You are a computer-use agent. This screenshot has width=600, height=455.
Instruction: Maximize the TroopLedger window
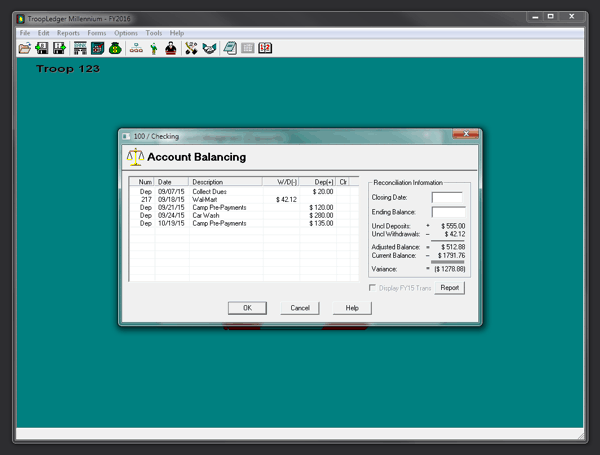[550, 16]
